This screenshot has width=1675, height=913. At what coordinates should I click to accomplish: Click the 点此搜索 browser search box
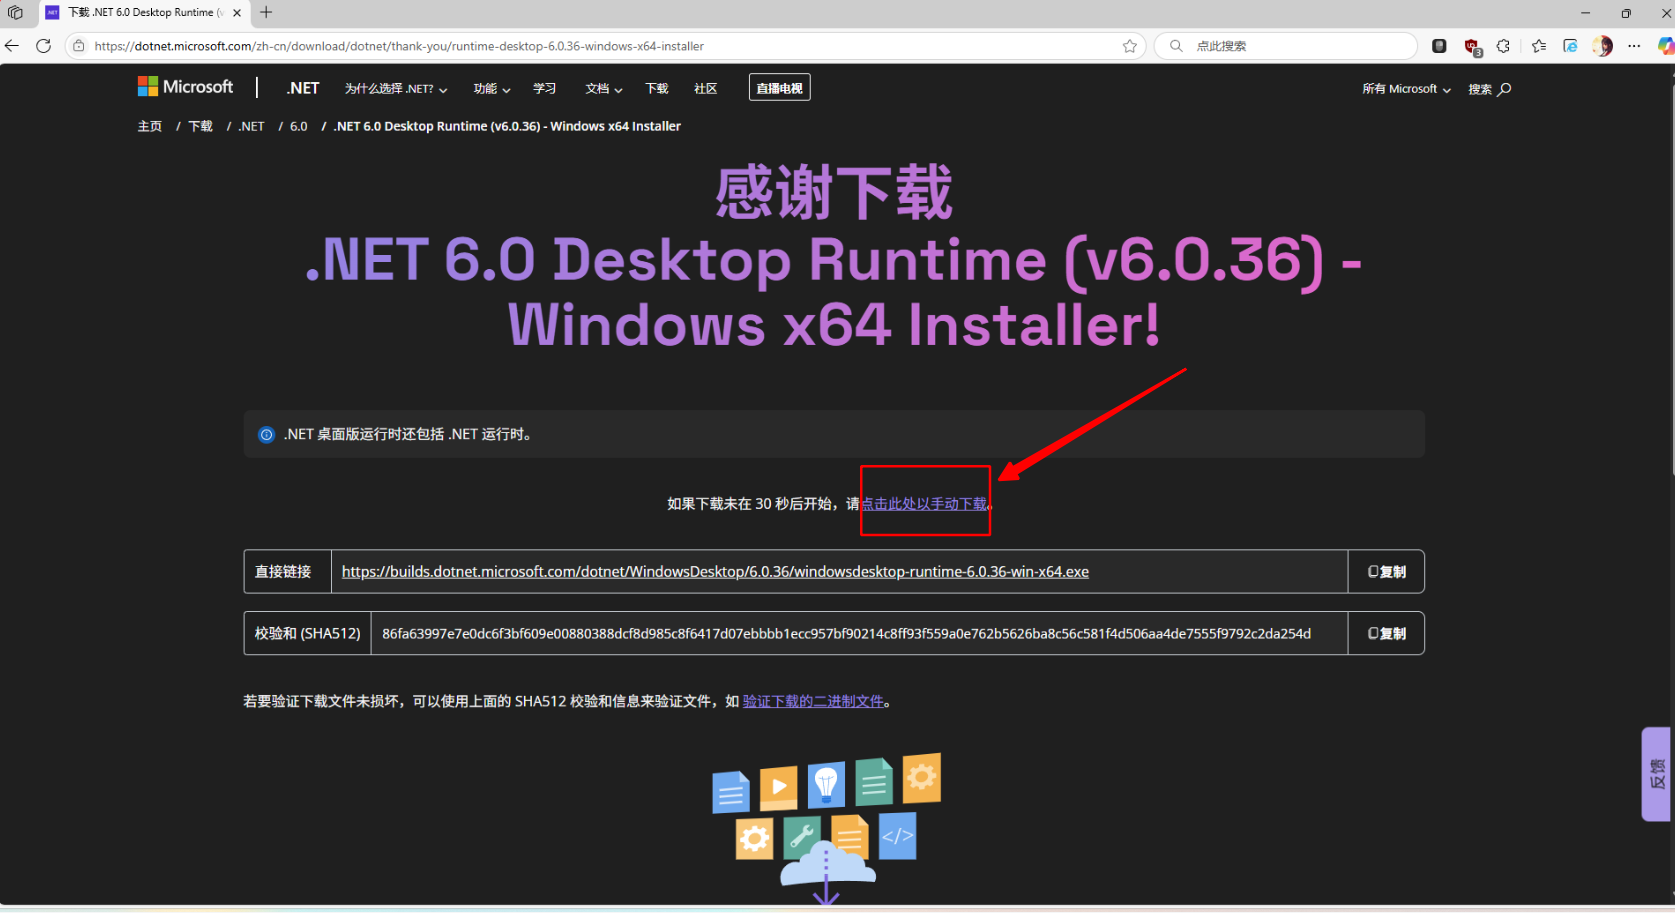(1290, 46)
